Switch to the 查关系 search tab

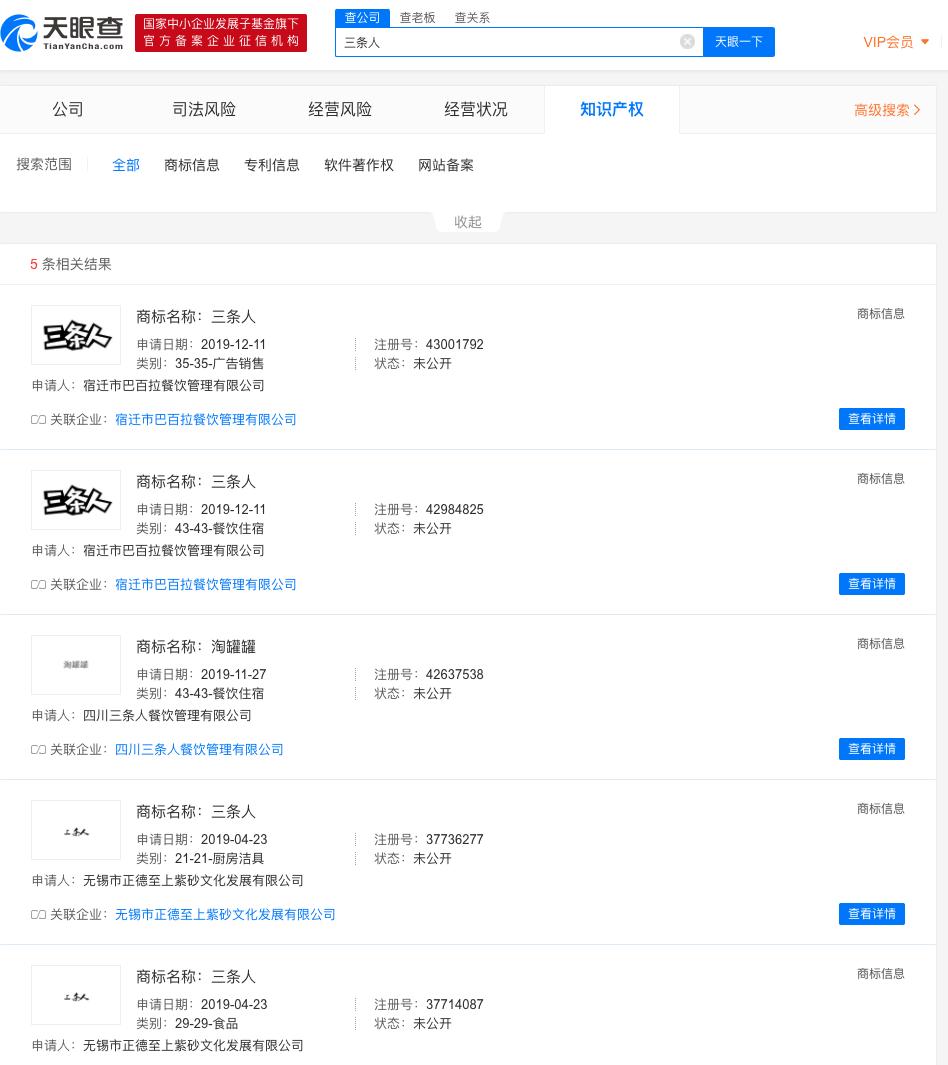click(x=472, y=18)
